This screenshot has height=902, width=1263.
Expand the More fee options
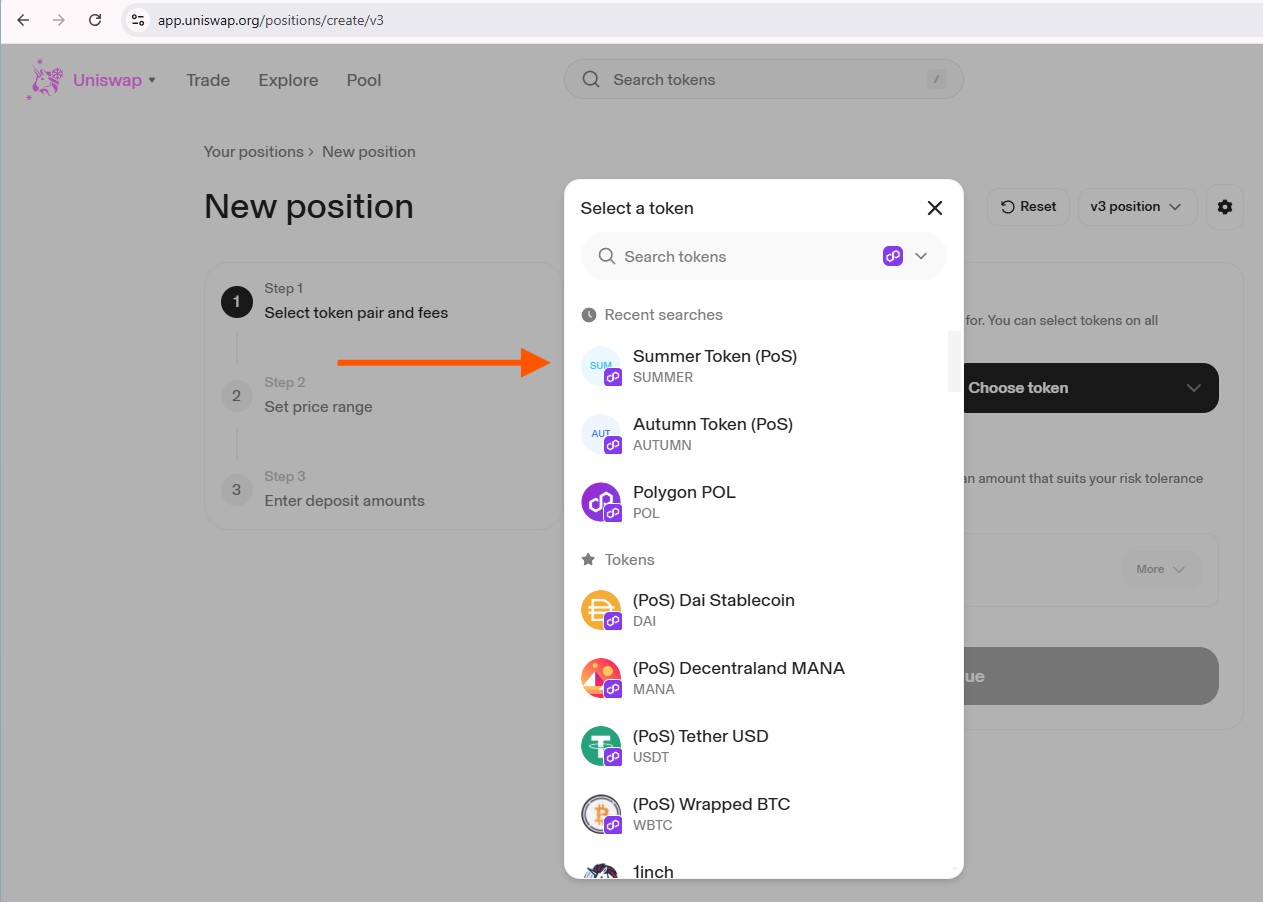(1160, 569)
